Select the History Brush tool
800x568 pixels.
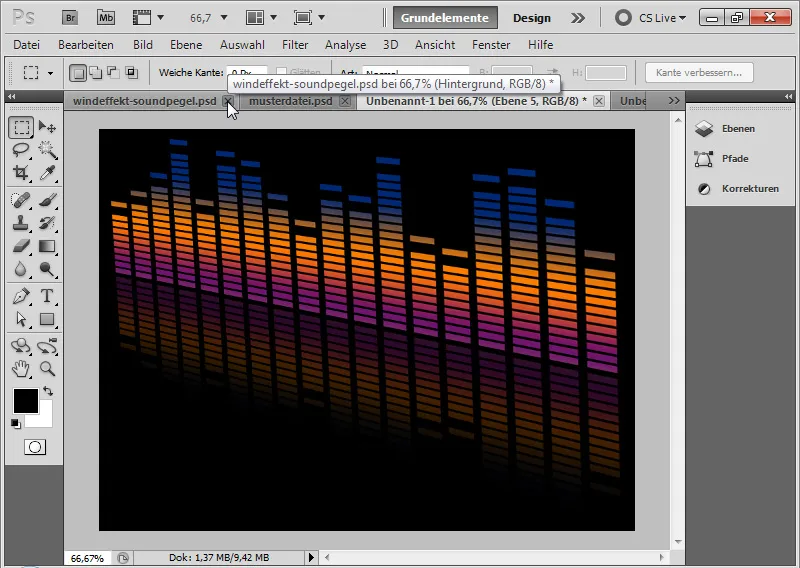tap(47, 223)
